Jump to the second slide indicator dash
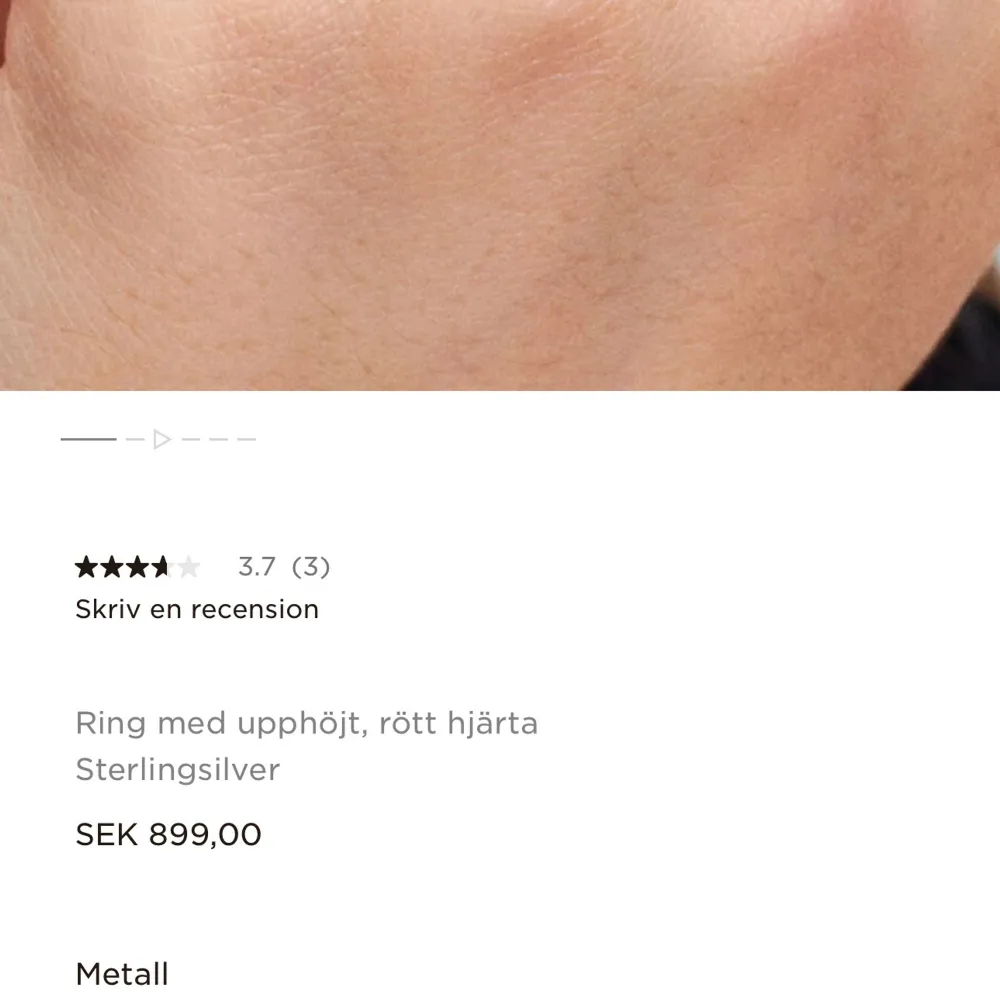 [x=135, y=439]
